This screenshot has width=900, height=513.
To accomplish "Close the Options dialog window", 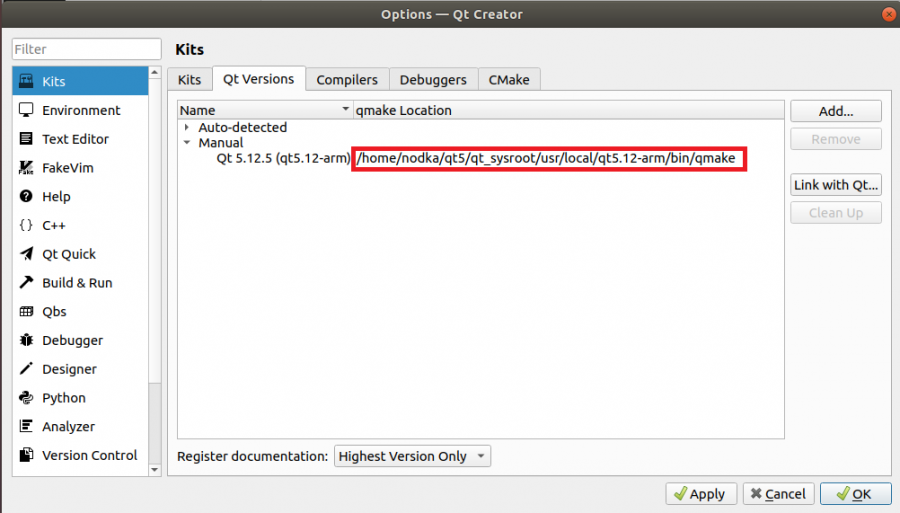I will pos(889,14).
